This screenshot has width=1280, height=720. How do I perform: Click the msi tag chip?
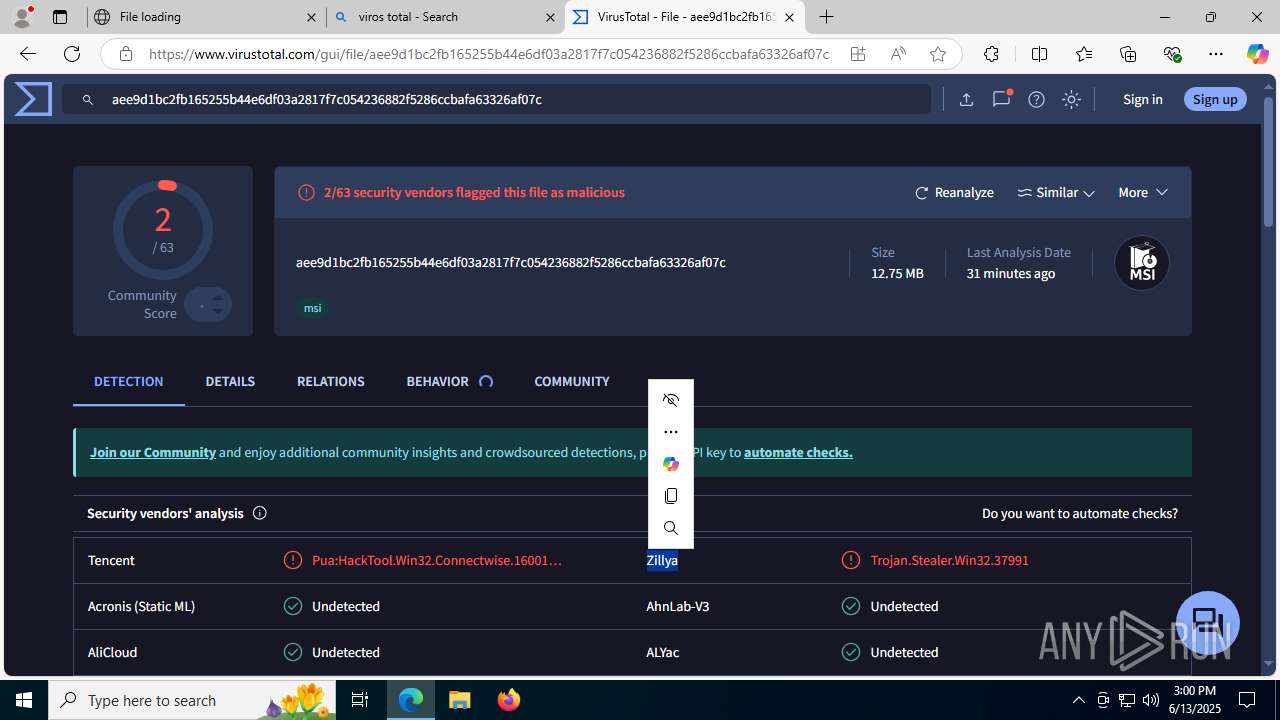pos(313,308)
